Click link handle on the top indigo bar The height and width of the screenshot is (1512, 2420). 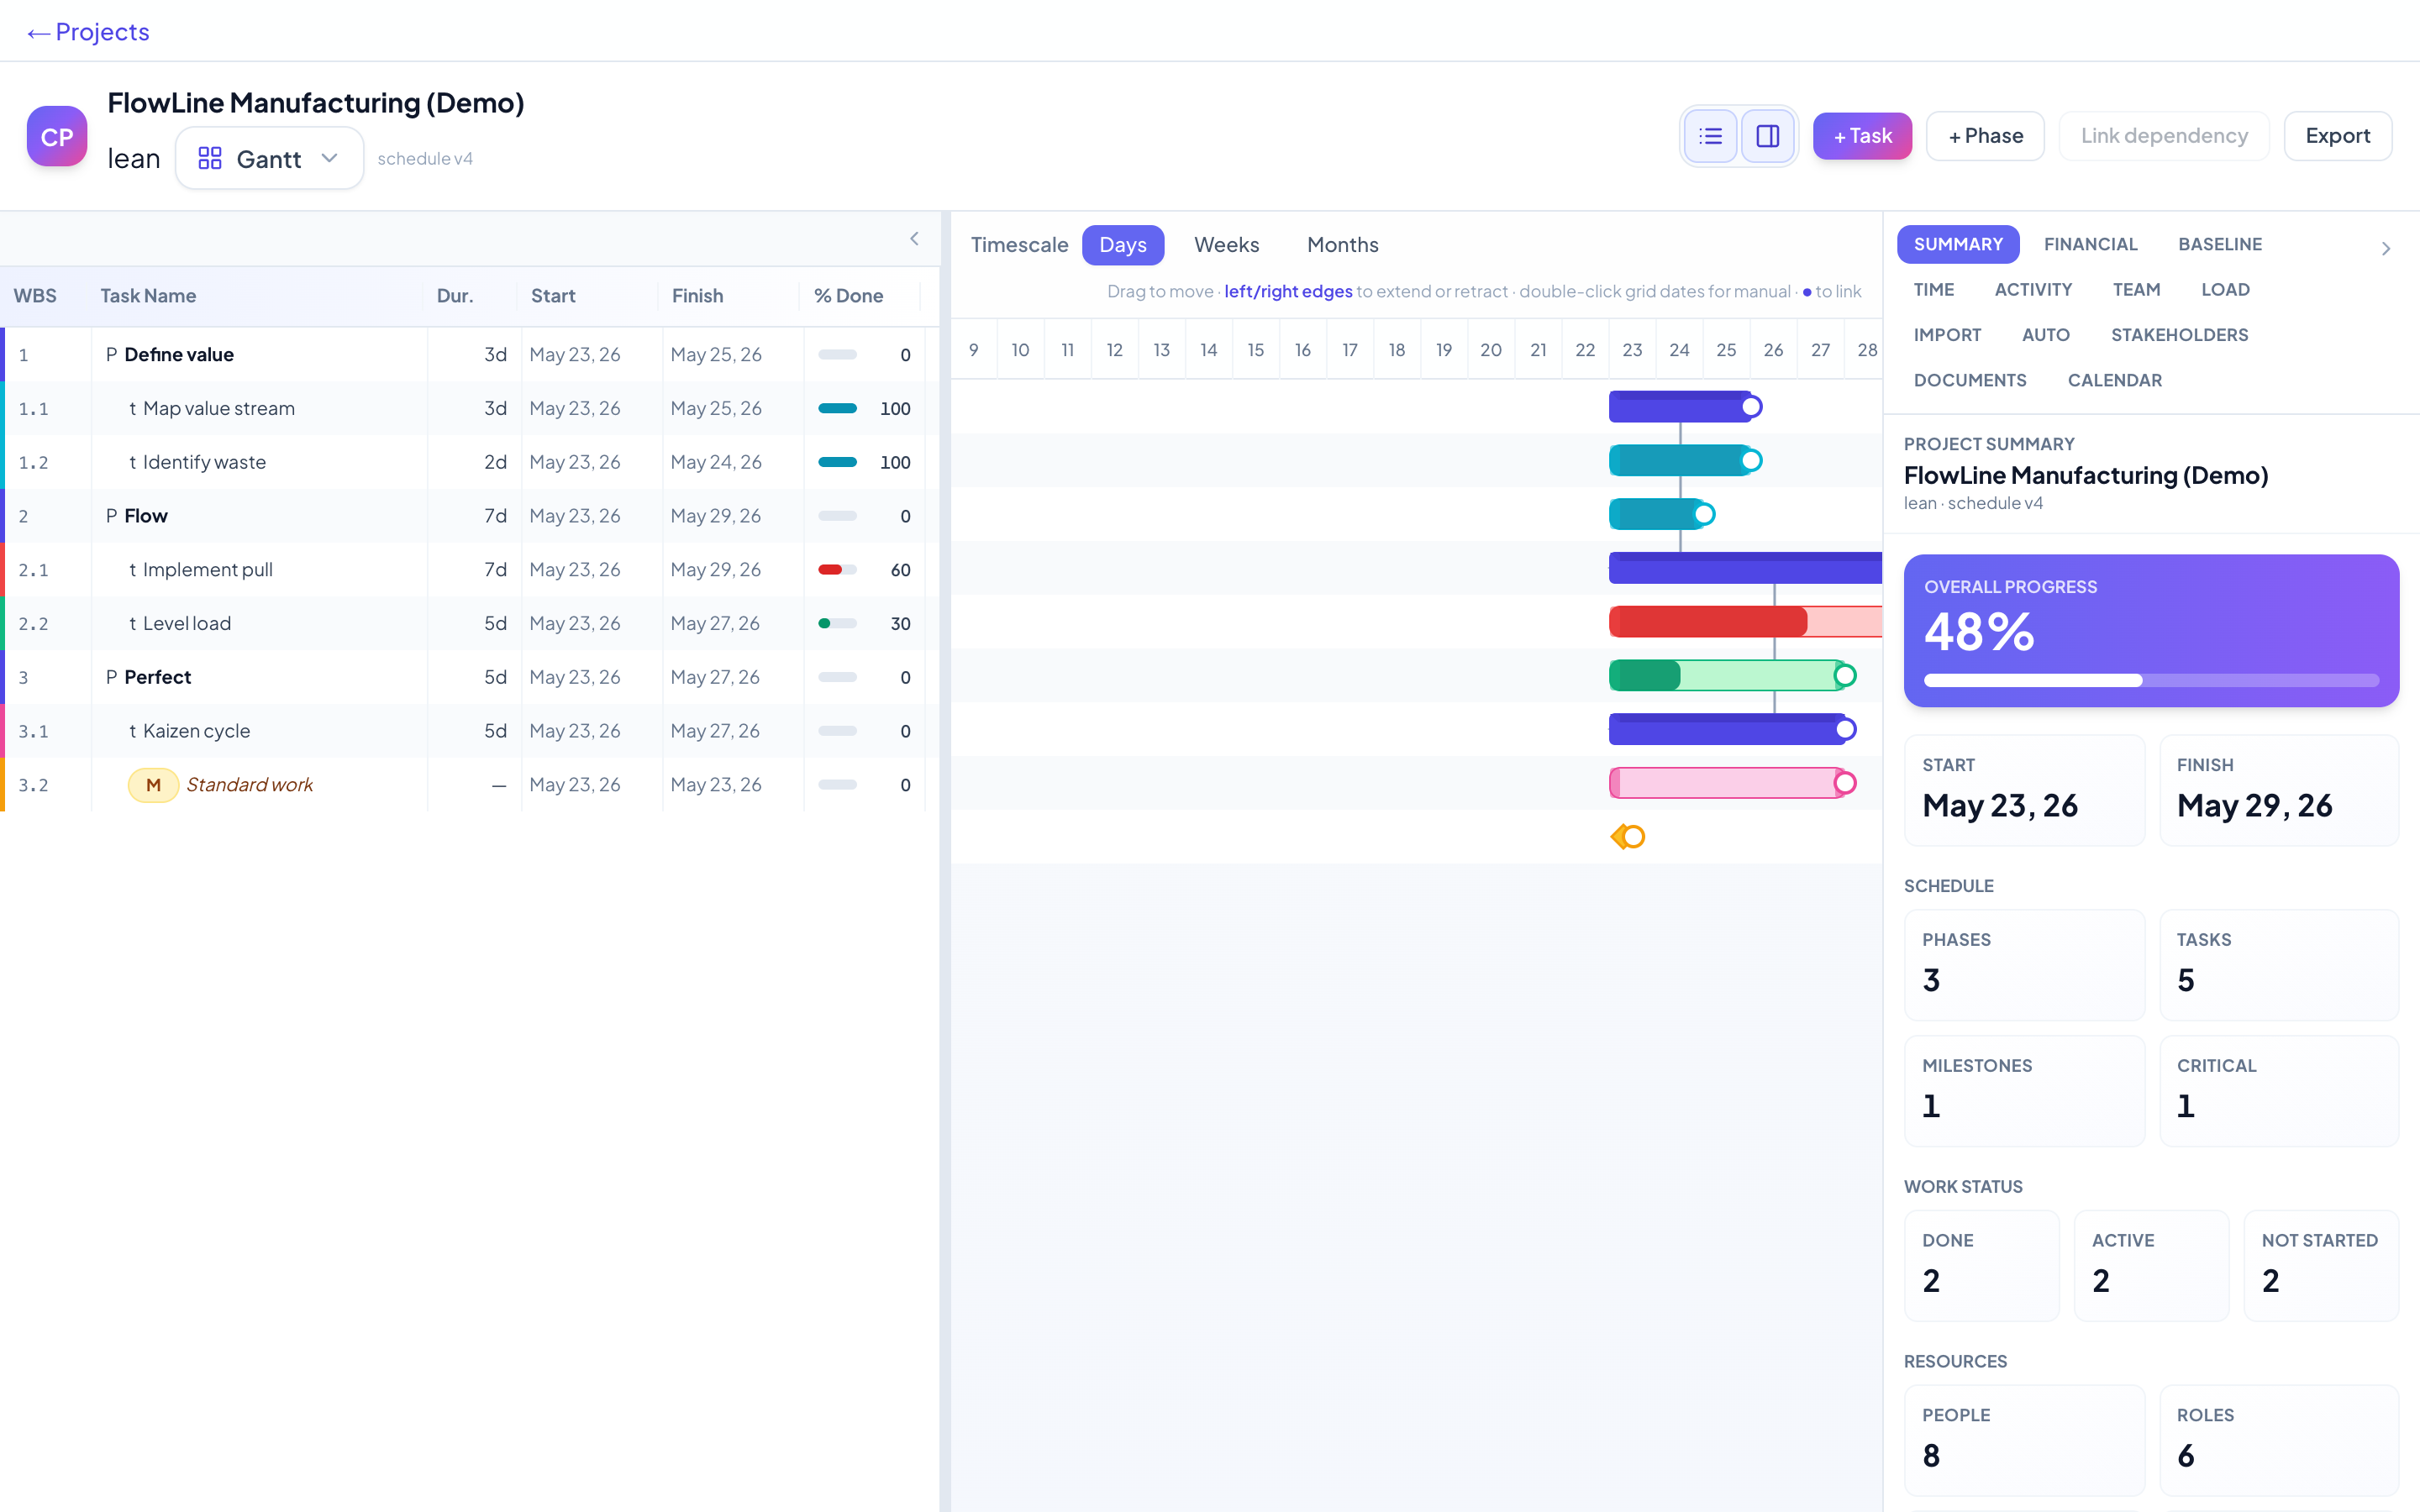(x=1751, y=407)
